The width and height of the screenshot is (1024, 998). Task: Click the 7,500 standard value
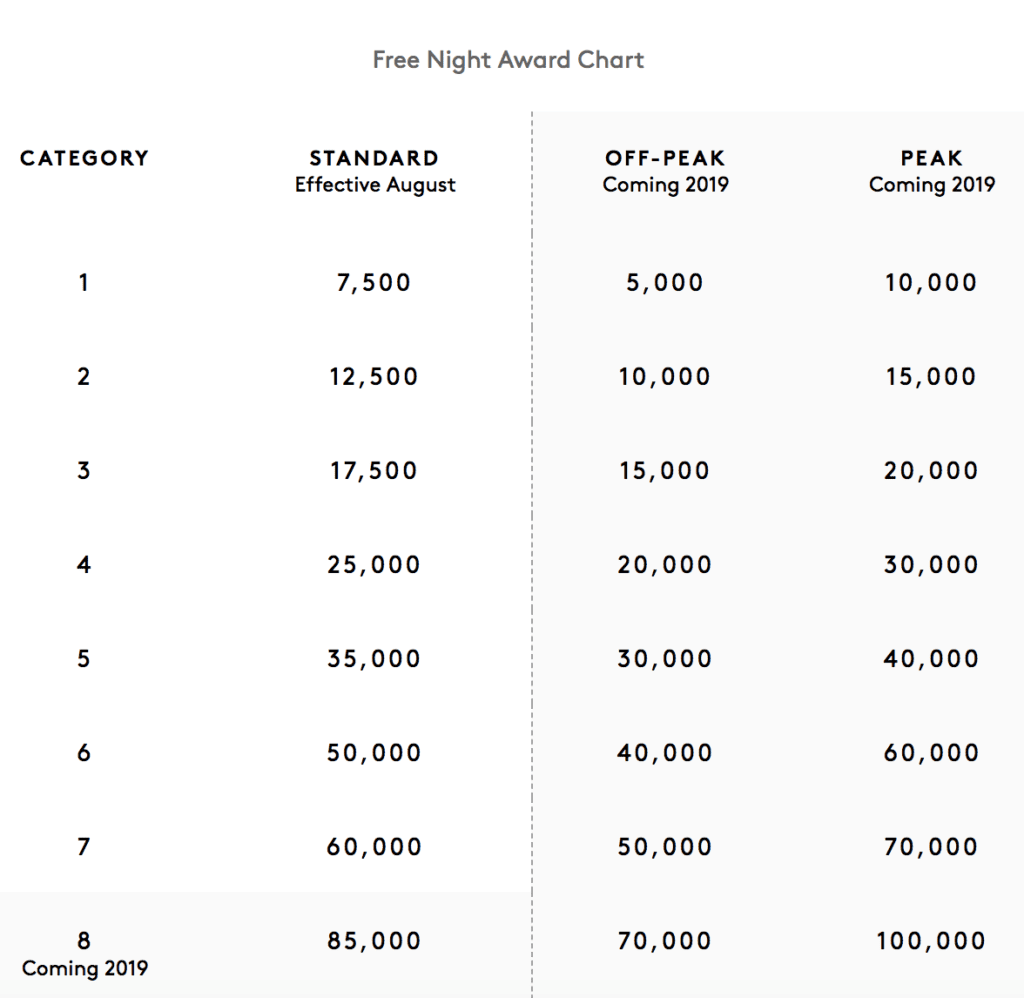tap(374, 283)
